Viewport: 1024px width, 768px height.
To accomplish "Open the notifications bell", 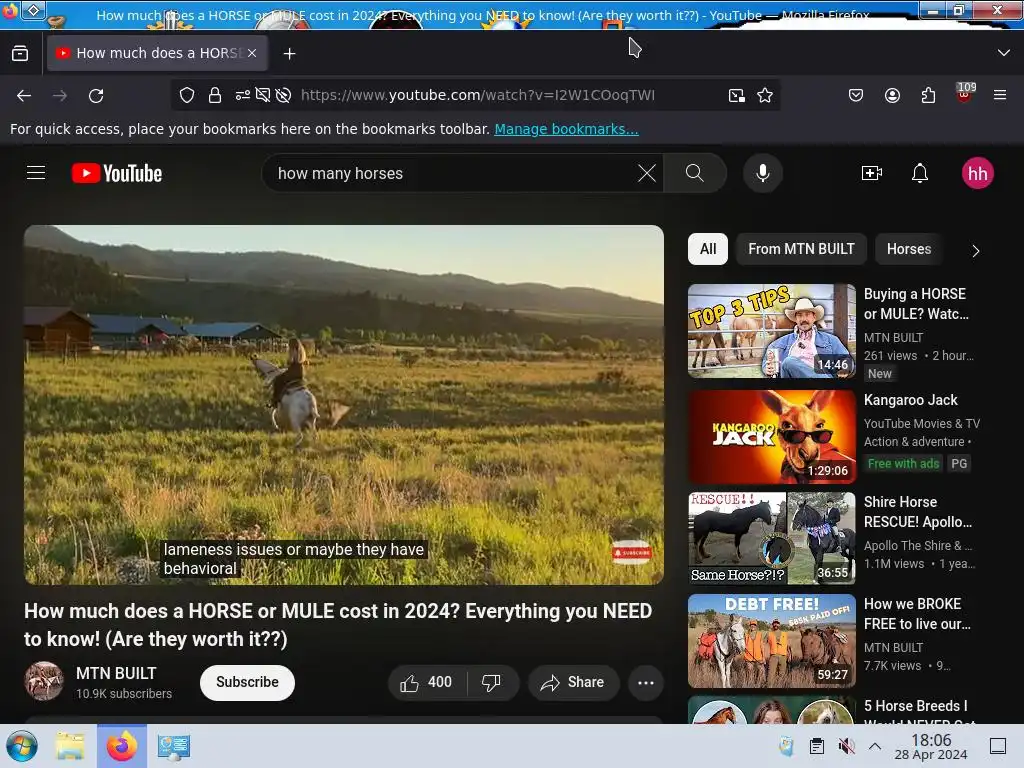I will click(x=920, y=173).
